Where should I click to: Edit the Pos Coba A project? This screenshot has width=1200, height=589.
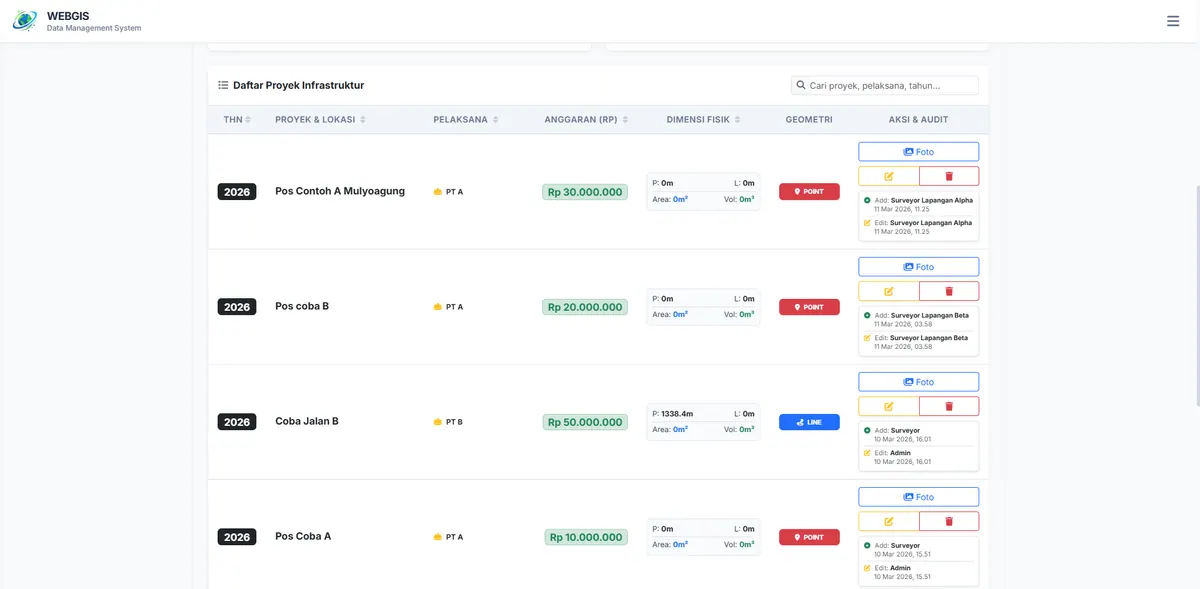[888, 521]
